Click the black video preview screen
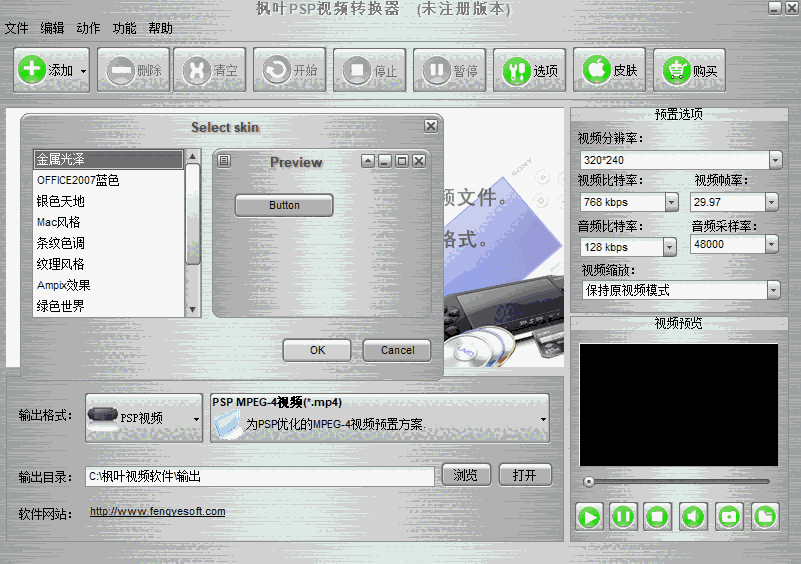The height and width of the screenshot is (564, 801). click(678, 405)
